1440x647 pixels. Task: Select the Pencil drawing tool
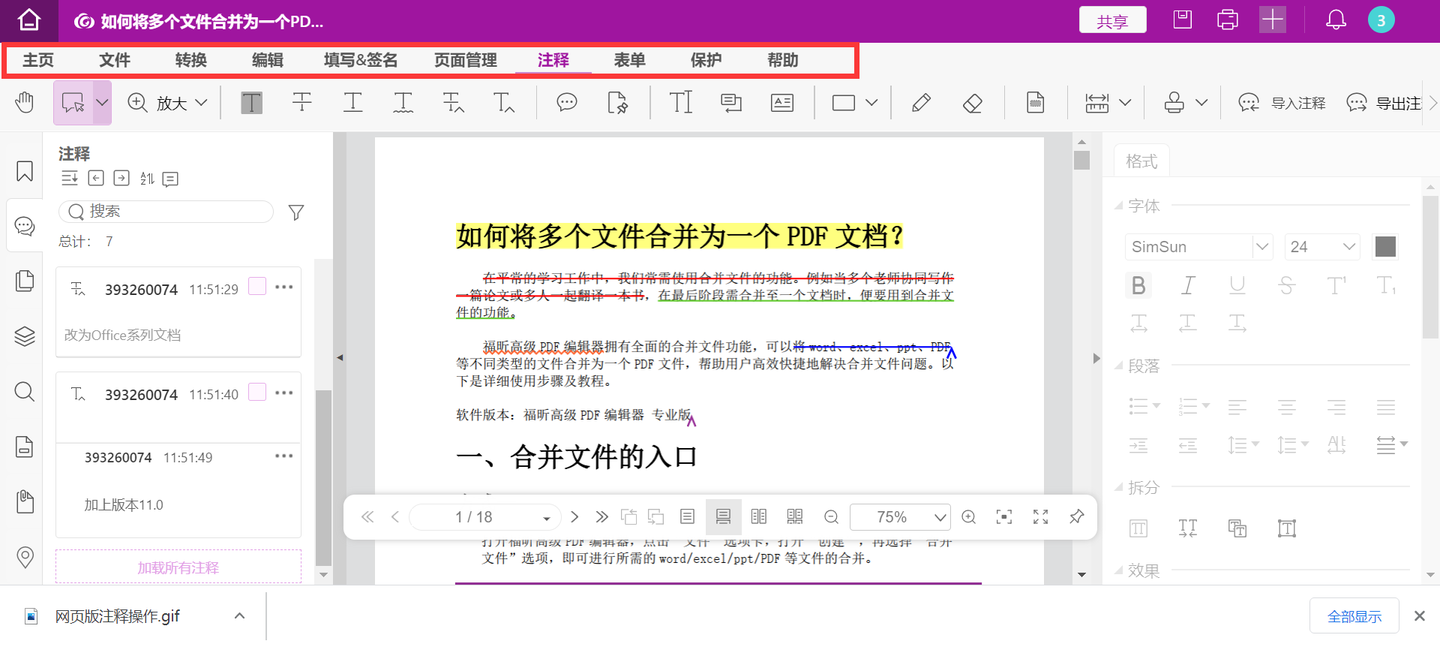coord(922,102)
